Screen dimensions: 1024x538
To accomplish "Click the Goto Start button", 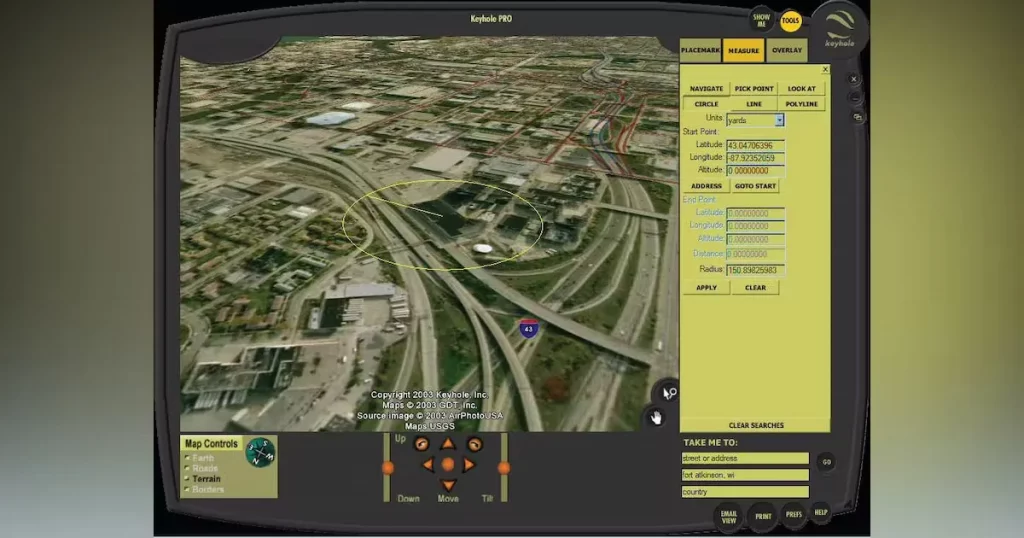I will pyautogui.click(x=755, y=186).
